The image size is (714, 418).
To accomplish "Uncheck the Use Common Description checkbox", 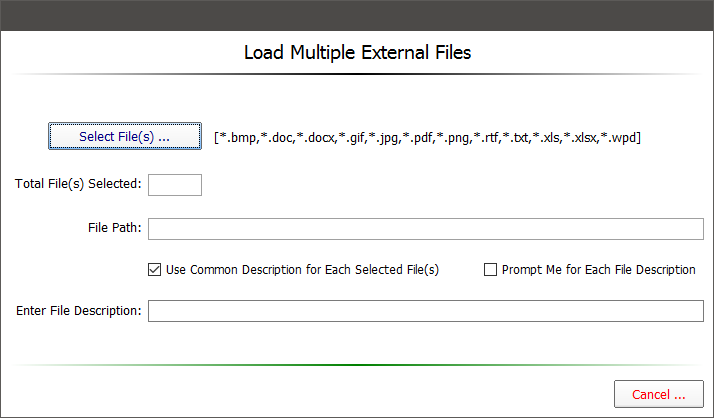I will click(154, 269).
